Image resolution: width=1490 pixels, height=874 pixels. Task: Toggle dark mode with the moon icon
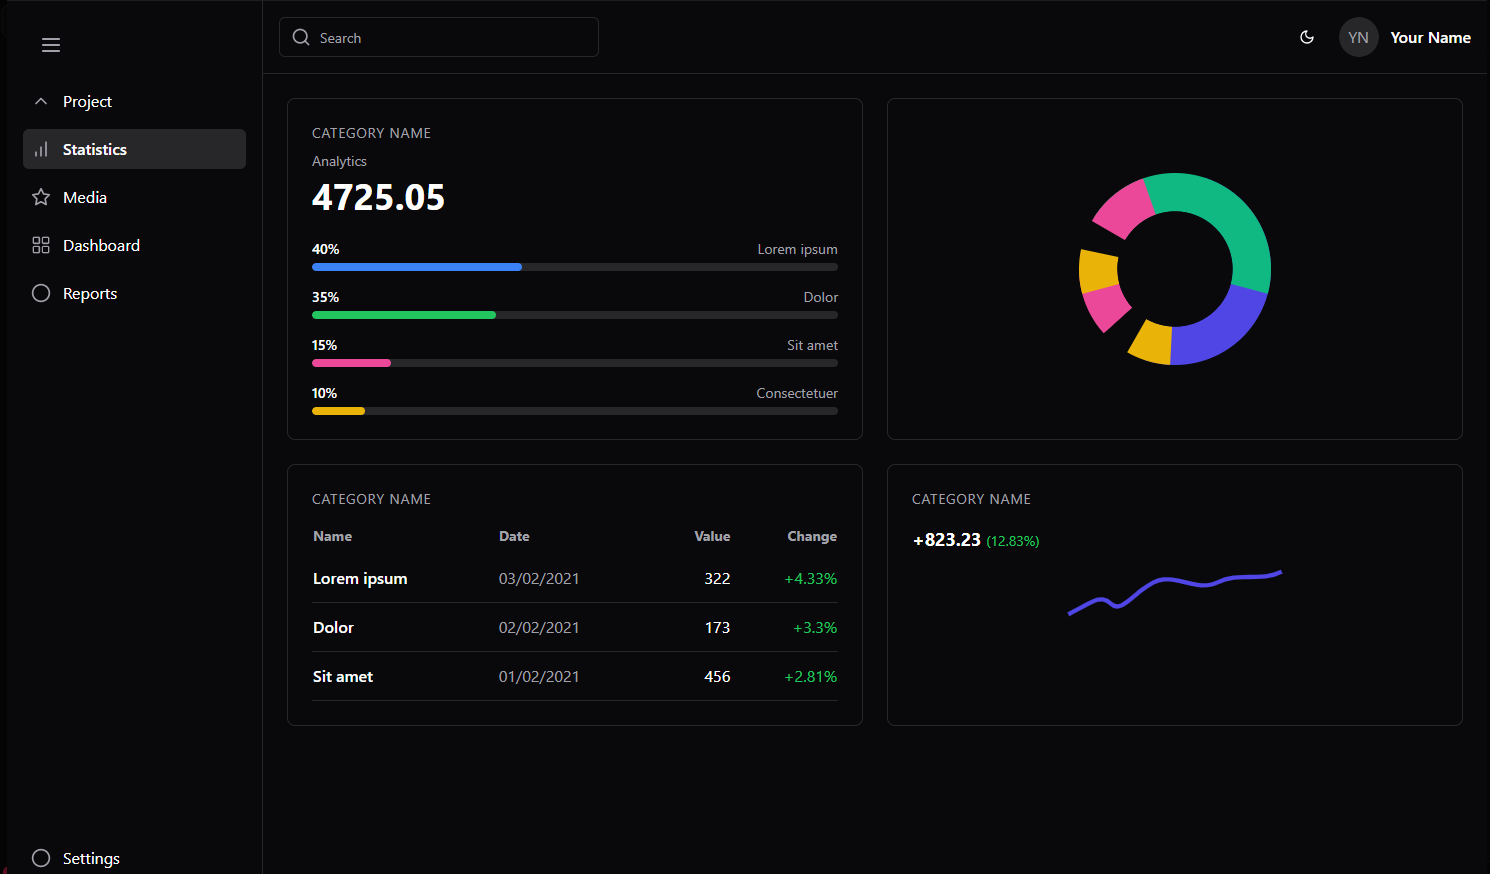coord(1307,37)
